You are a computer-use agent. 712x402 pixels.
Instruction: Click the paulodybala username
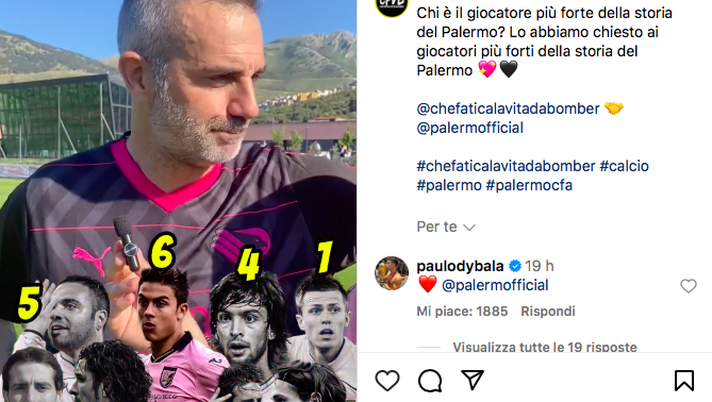pyautogui.click(x=460, y=266)
